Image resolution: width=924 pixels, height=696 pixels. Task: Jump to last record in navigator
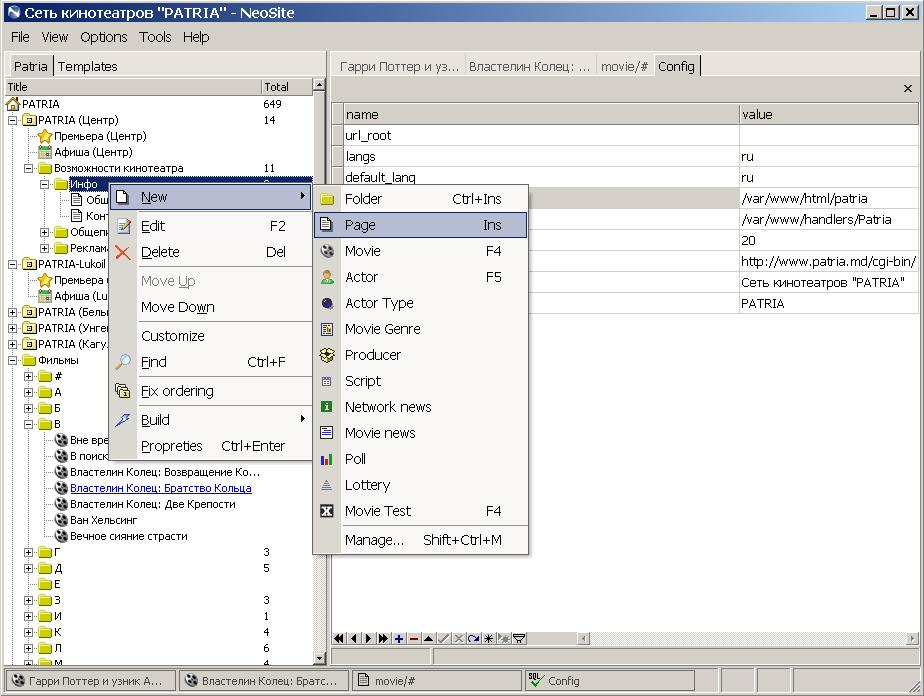(x=384, y=638)
